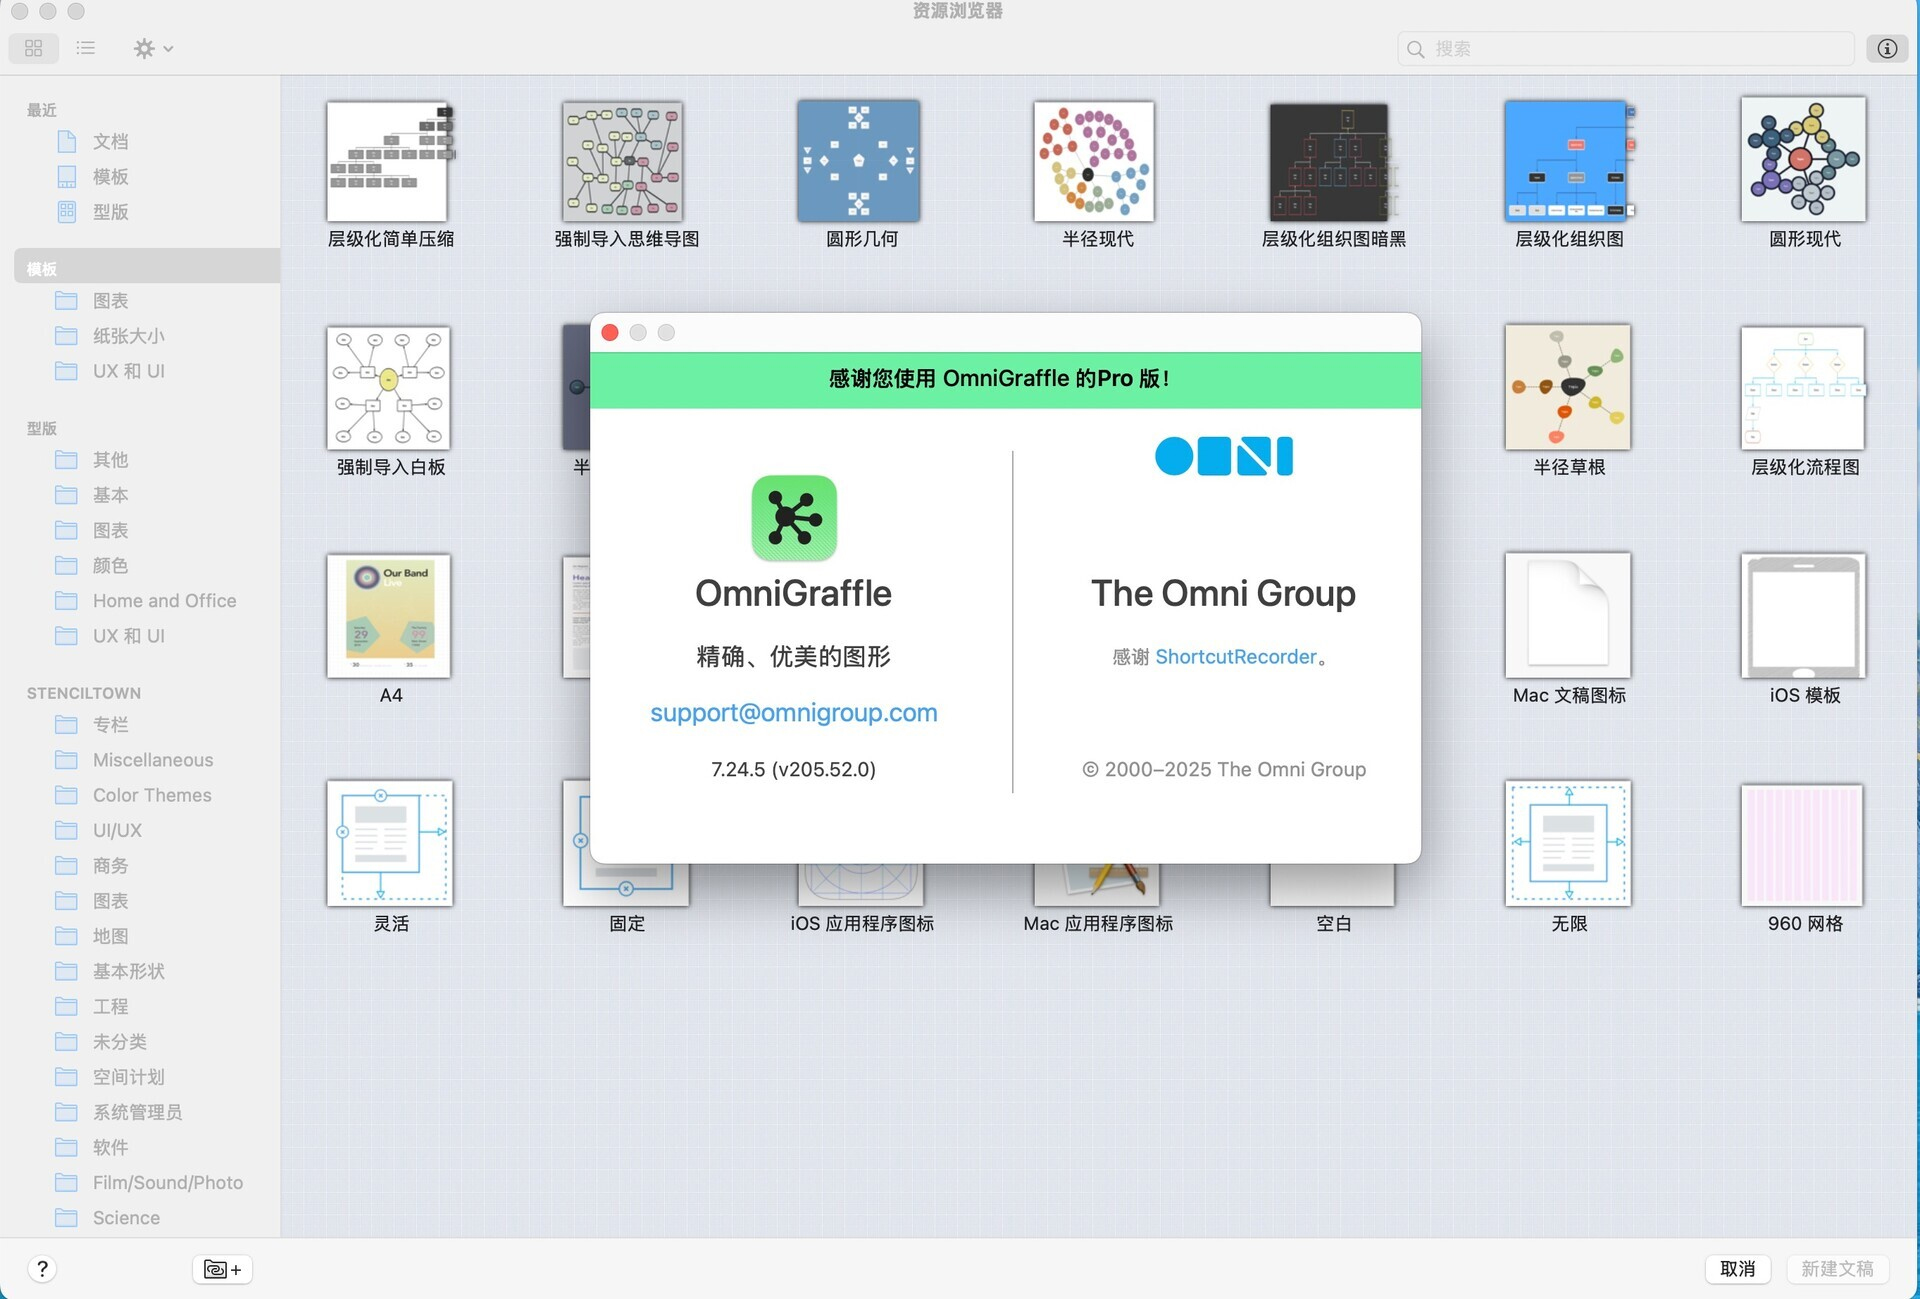The height and width of the screenshot is (1299, 1920).
Task: Select 文档 in the 最近 sidebar section
Action: click(x=110, y=141)
